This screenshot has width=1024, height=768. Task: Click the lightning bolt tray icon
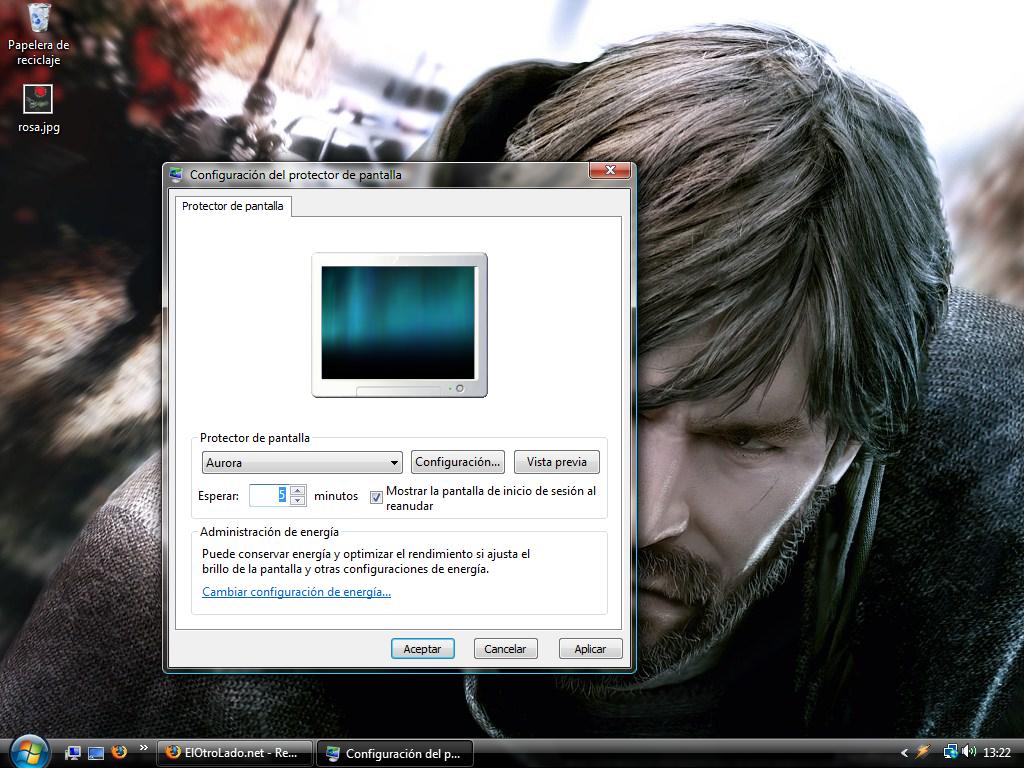click(922, 752)
